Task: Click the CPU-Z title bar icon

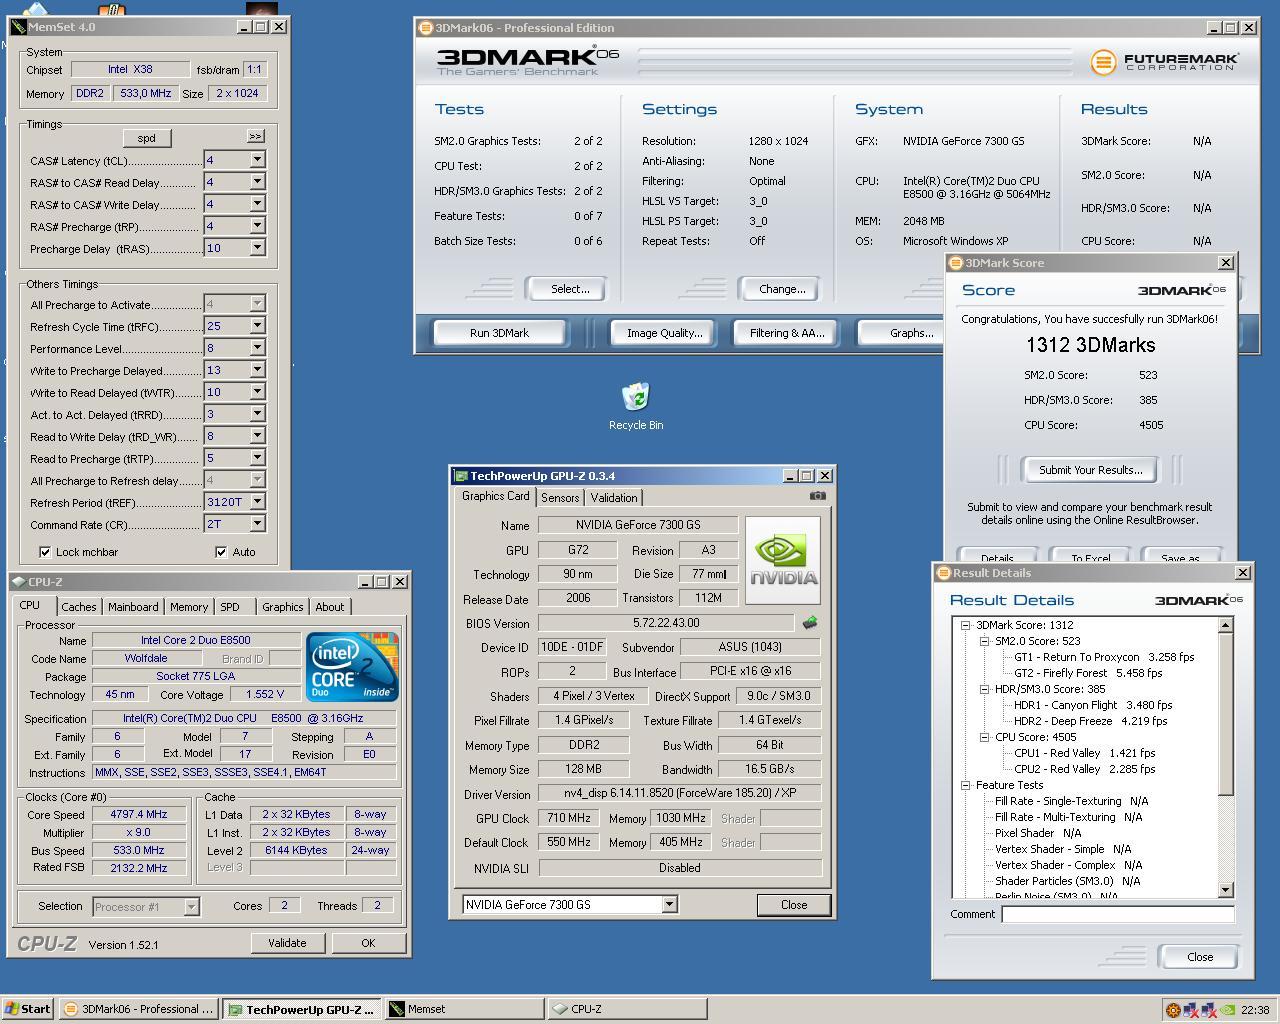Action: tap(18, 581)
